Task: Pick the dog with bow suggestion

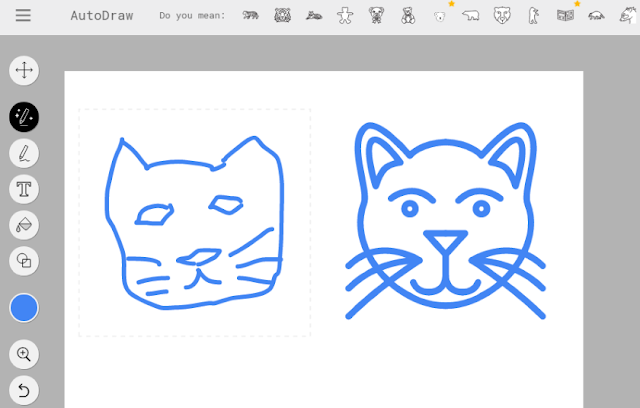Action: click(x=376, y=16)
